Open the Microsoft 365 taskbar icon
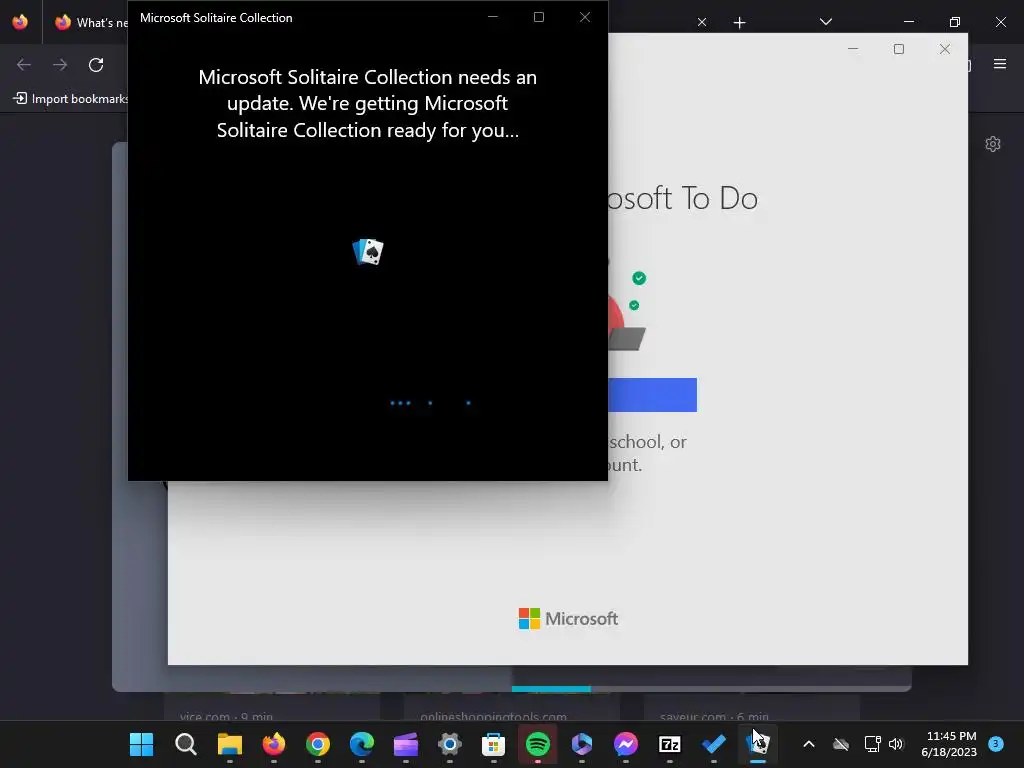The image size is (1024, 768). [x=582, y=744]
